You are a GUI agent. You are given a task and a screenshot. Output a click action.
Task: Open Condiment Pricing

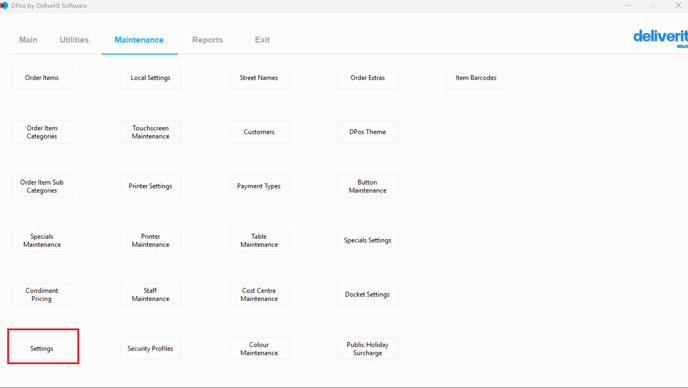point(42,295)
